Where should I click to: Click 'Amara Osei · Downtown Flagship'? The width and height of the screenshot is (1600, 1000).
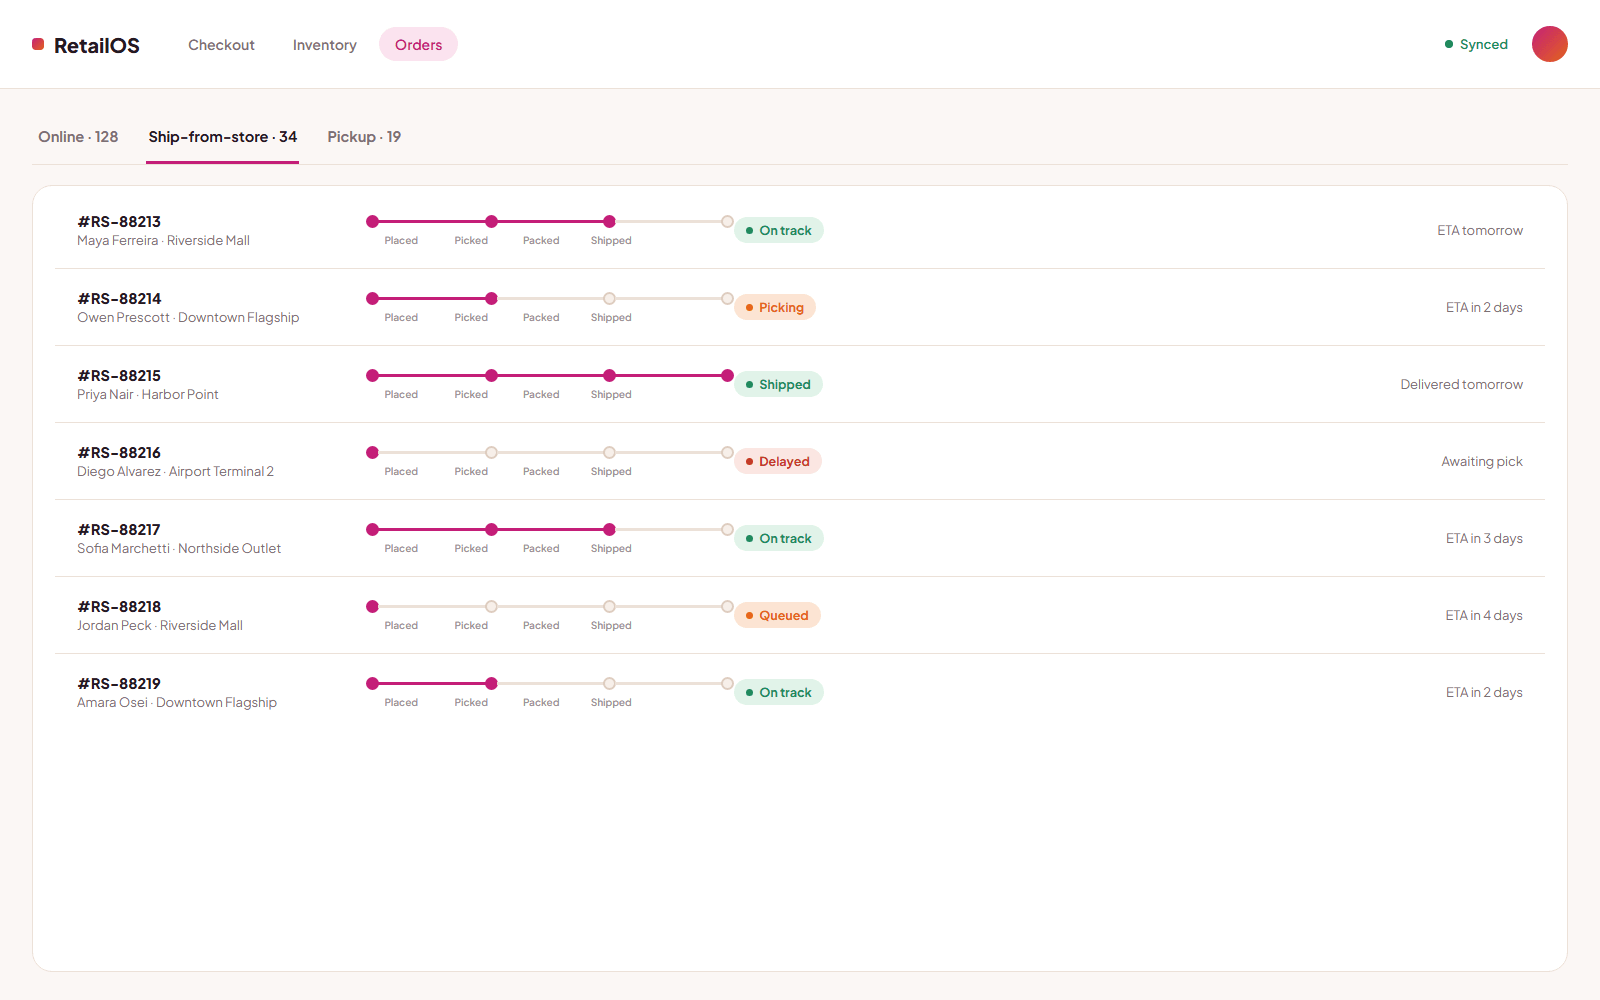tap(177, 703)
